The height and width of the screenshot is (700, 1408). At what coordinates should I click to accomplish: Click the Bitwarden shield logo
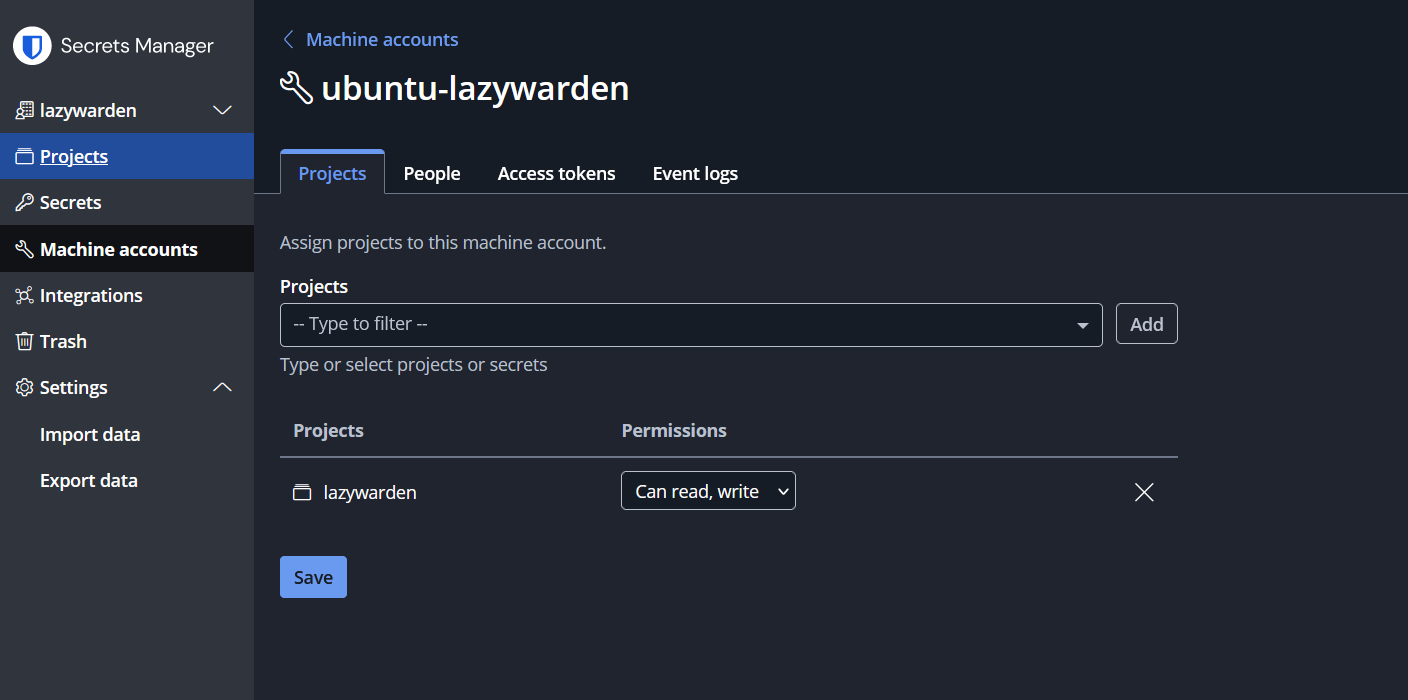[x=32, y=46]
